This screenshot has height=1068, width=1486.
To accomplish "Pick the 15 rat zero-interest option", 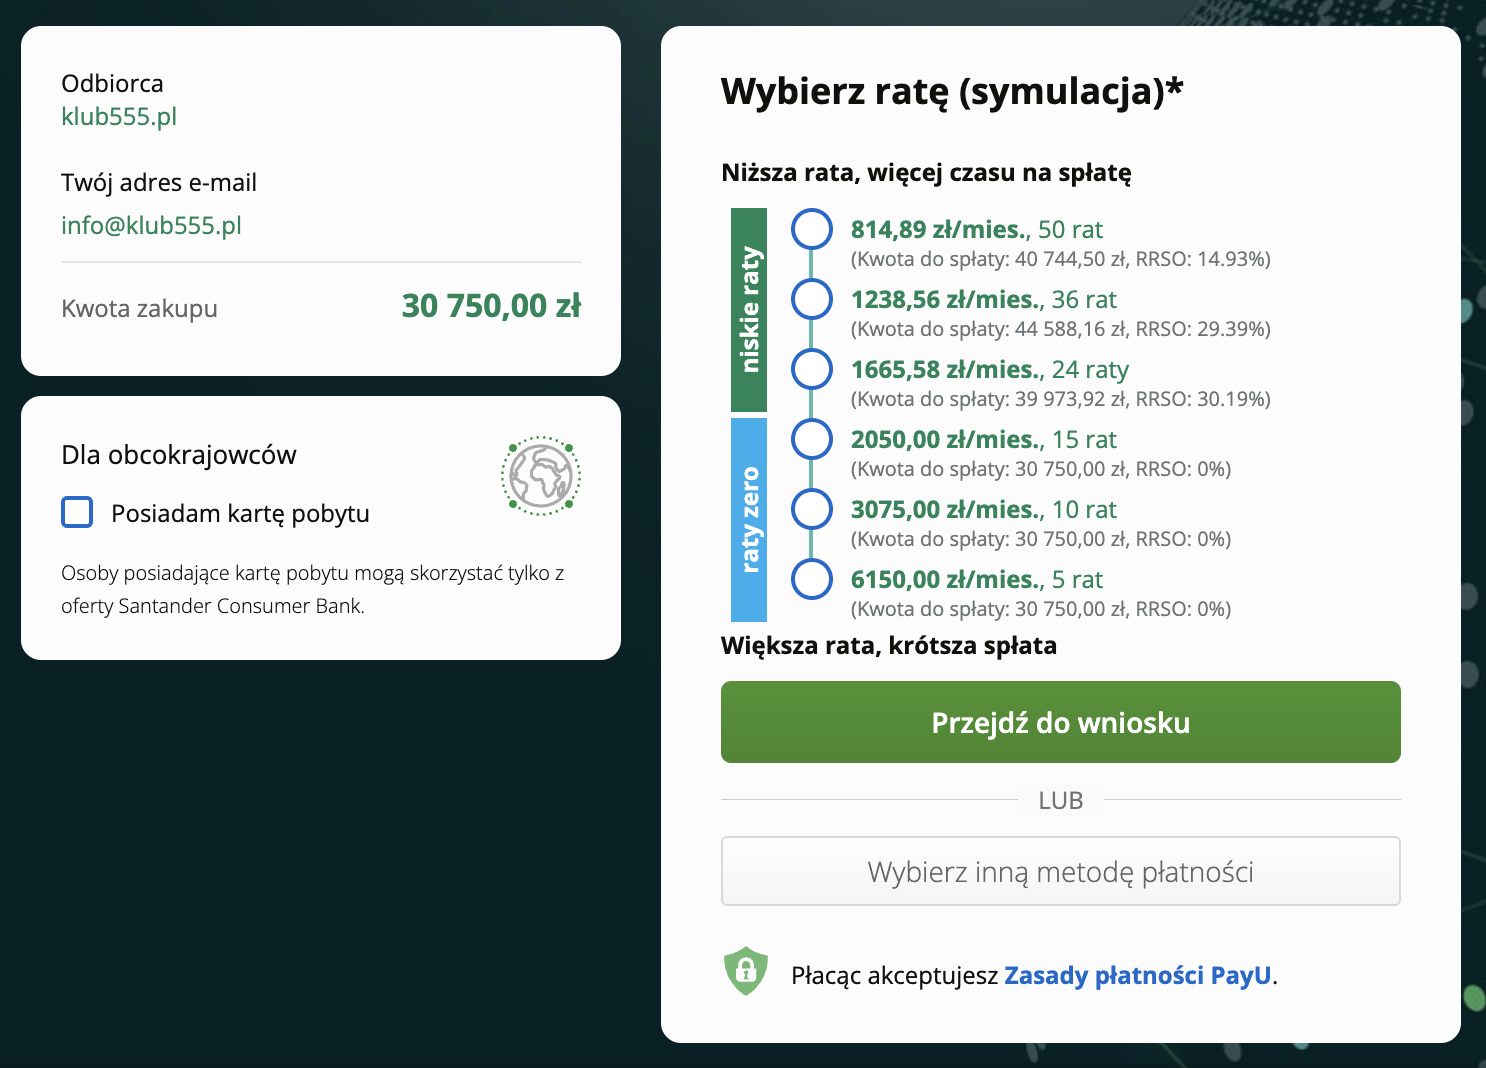I will pyautogui.click(x=811, y=439).
